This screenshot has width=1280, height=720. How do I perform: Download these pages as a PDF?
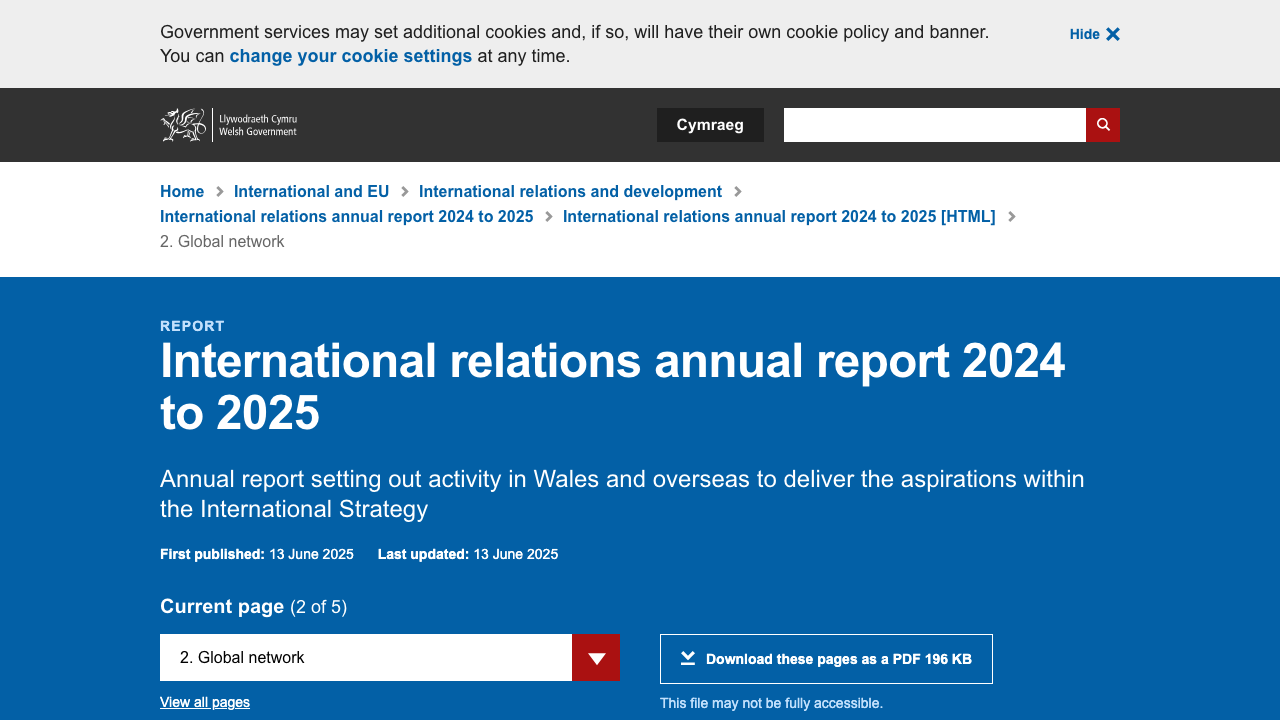coord(826,659)
